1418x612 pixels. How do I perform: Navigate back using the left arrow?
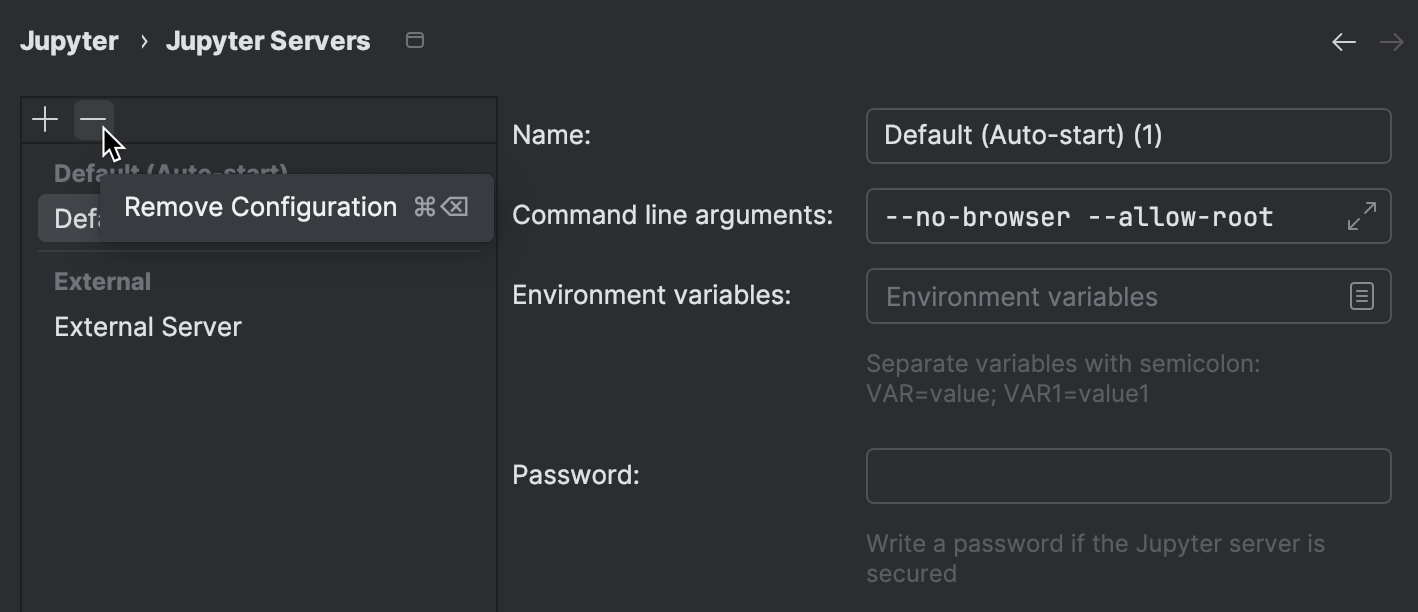click(x=1344, y=41)
